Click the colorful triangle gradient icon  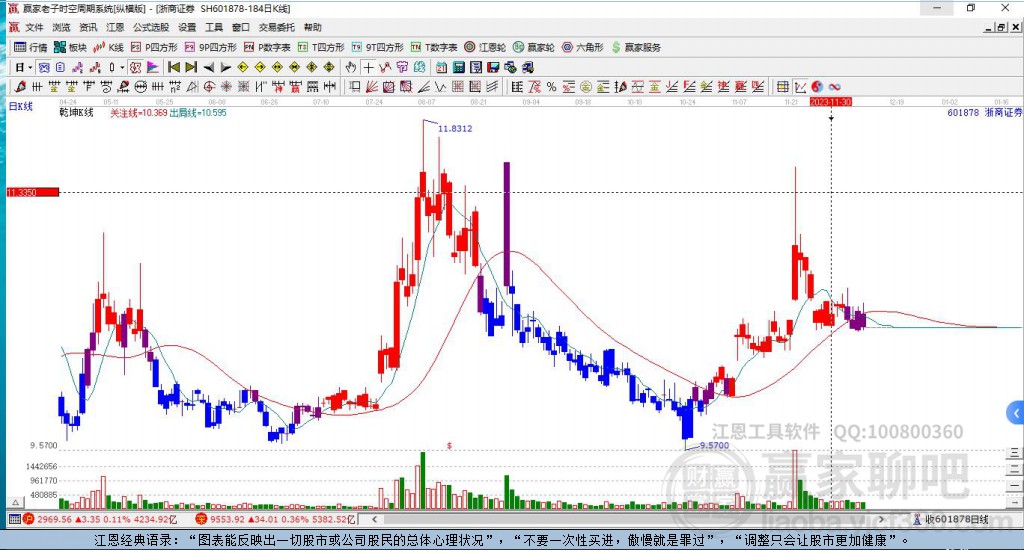[152, 67]
